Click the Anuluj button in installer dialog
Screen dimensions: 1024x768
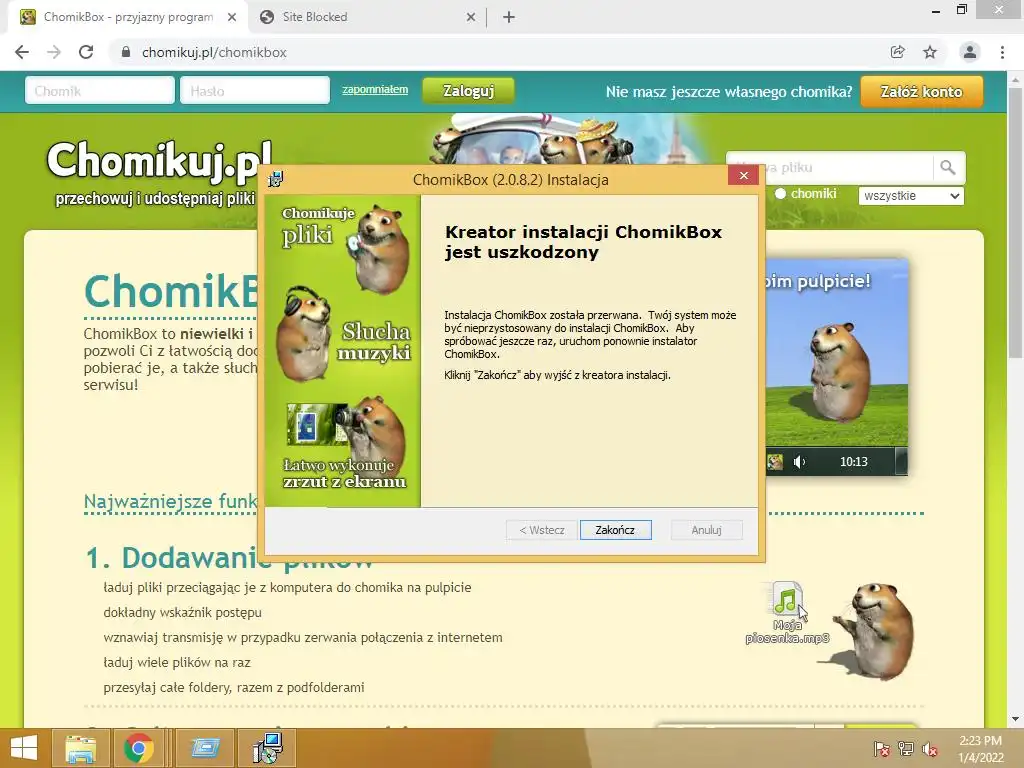(707, 530)
